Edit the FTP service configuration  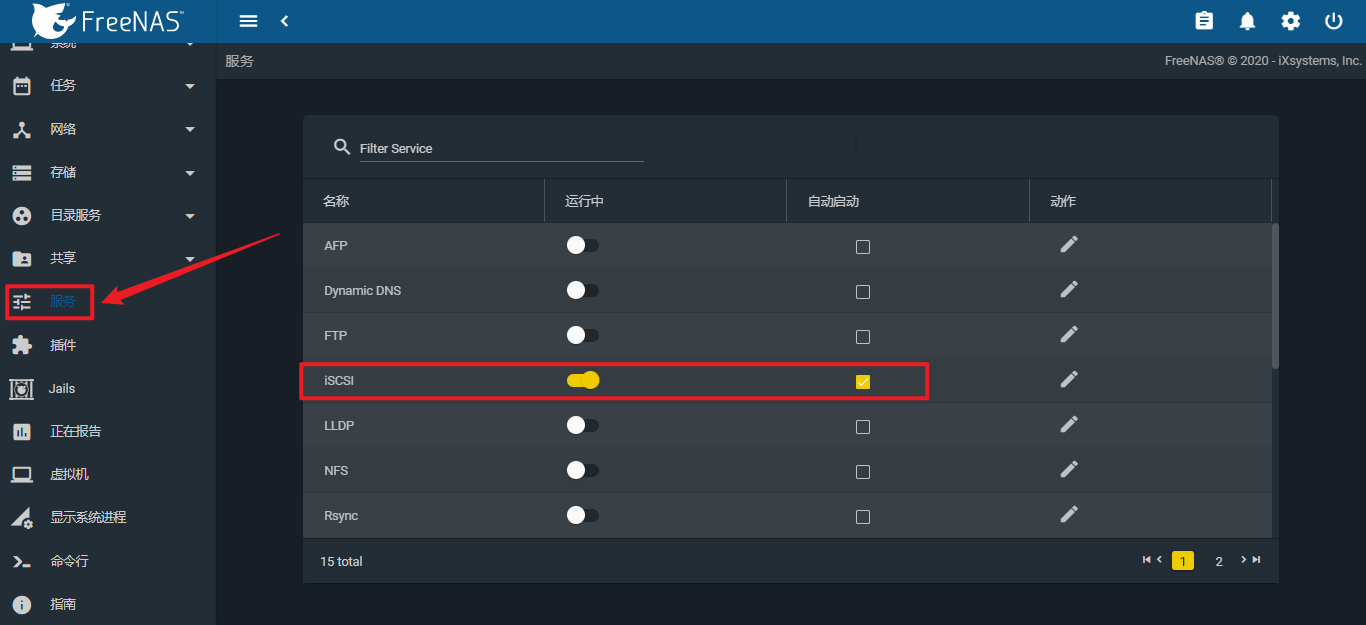coord(1069,334)
